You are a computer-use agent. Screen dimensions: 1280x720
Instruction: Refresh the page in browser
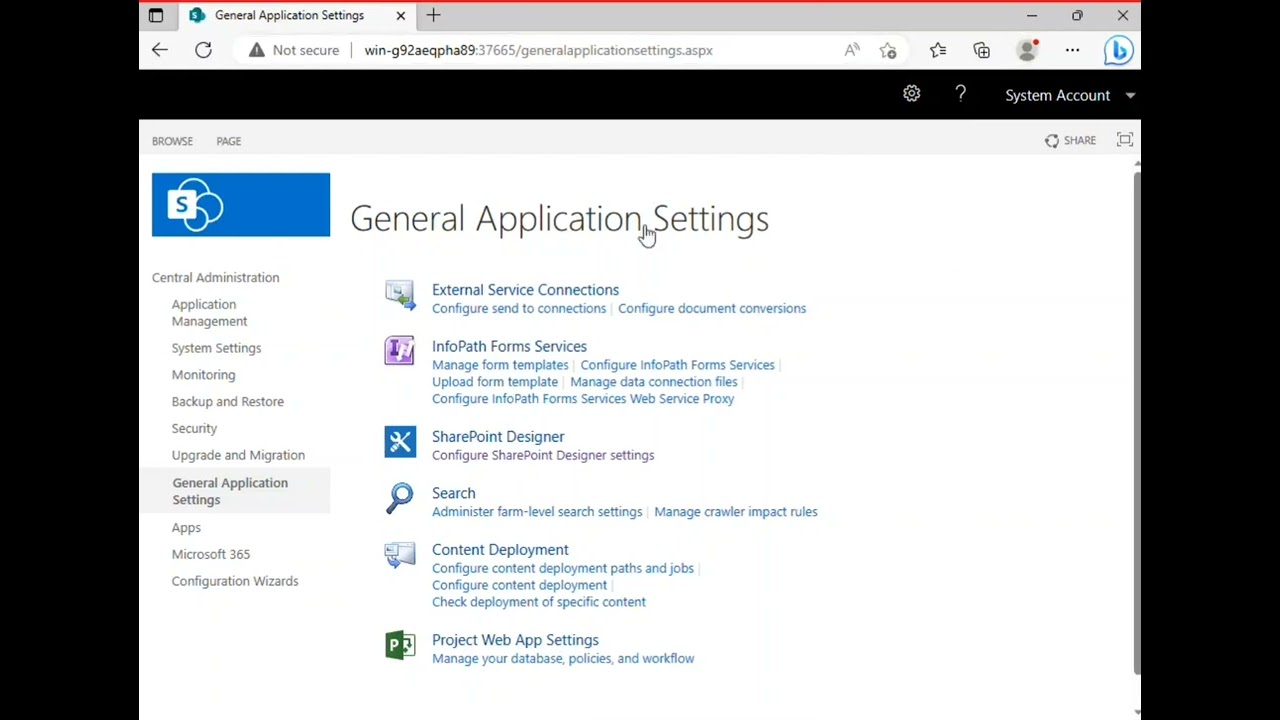203,50
